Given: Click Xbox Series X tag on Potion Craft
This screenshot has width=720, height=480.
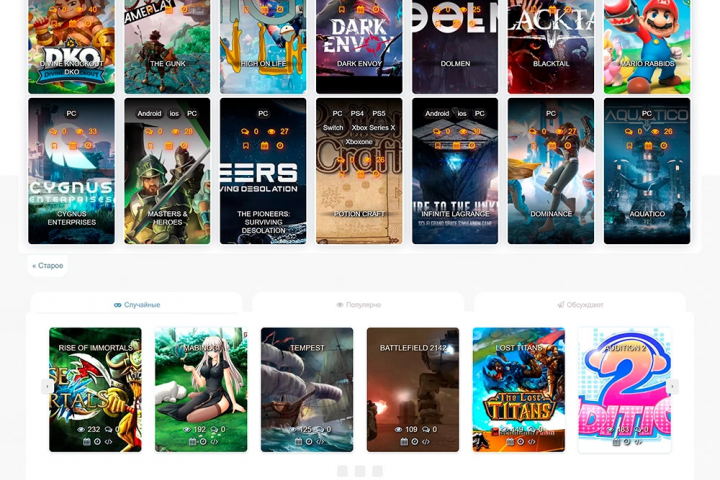Looking at the screenshot, I should [373, 128].
